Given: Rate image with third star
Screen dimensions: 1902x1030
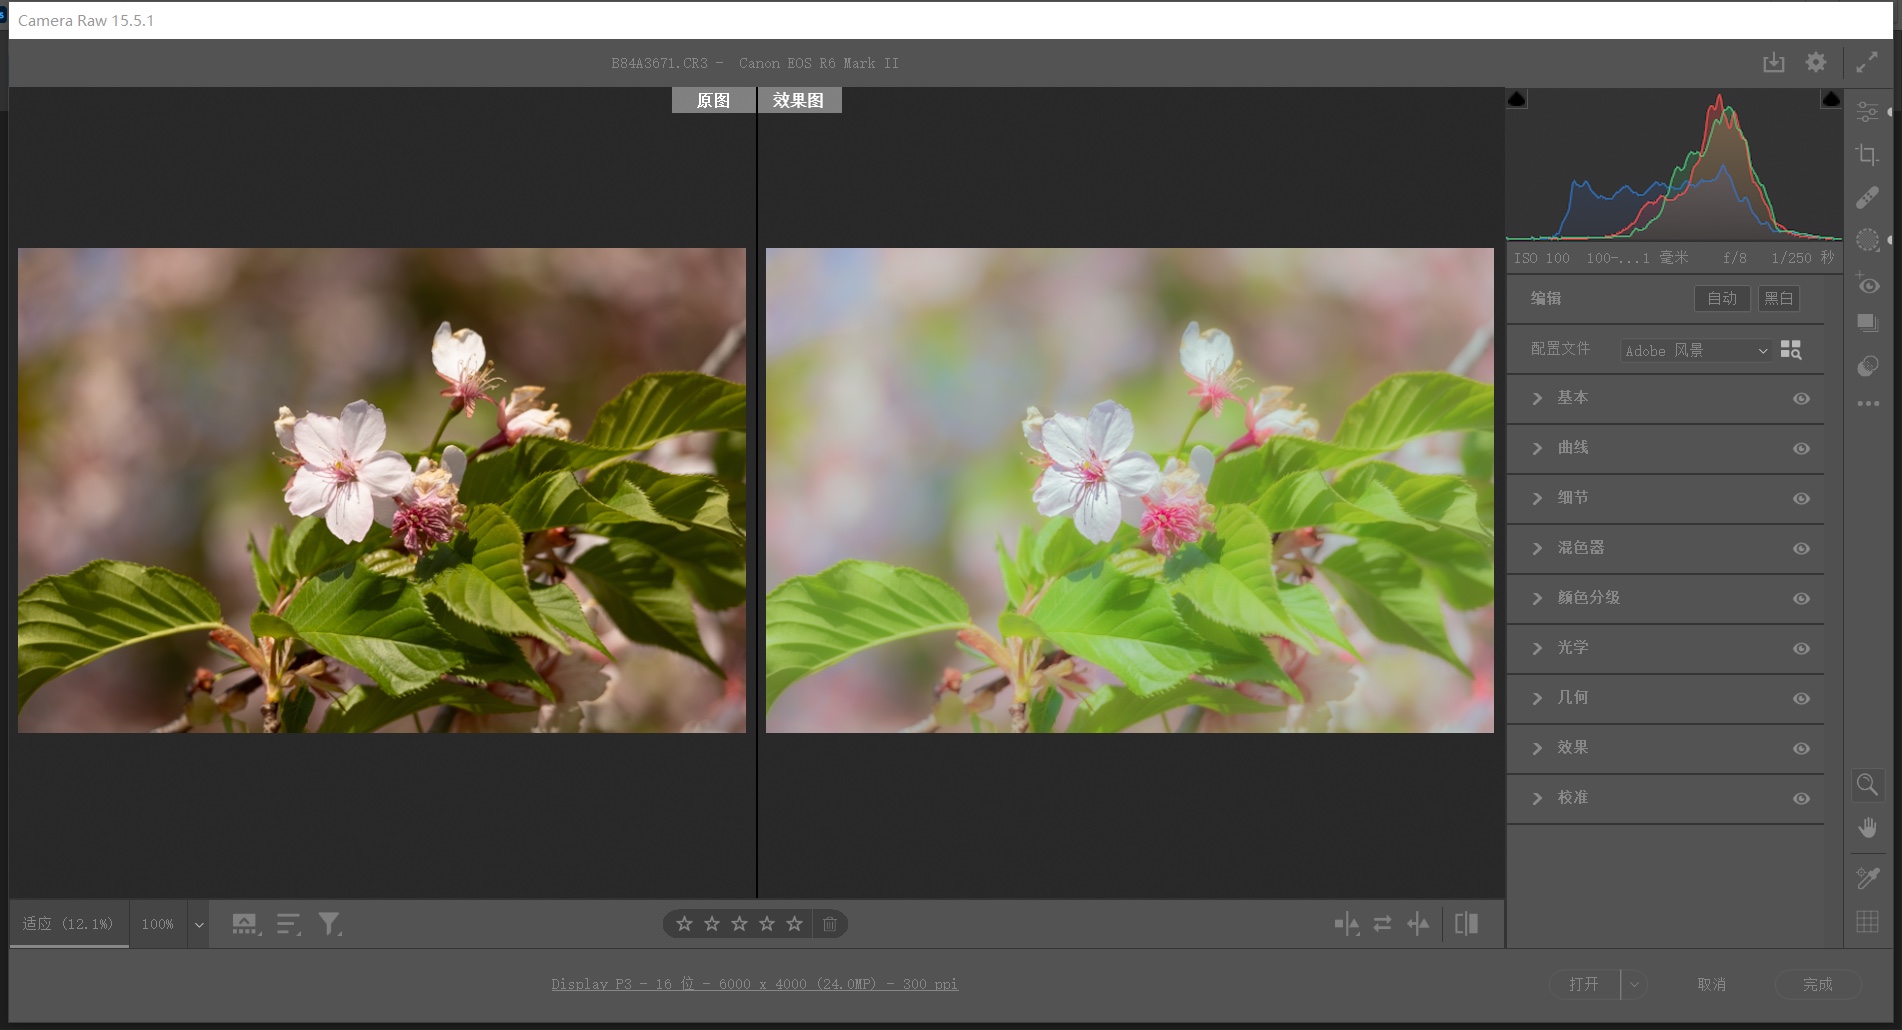Looking at the screenshot, I should tap(739, 924).
